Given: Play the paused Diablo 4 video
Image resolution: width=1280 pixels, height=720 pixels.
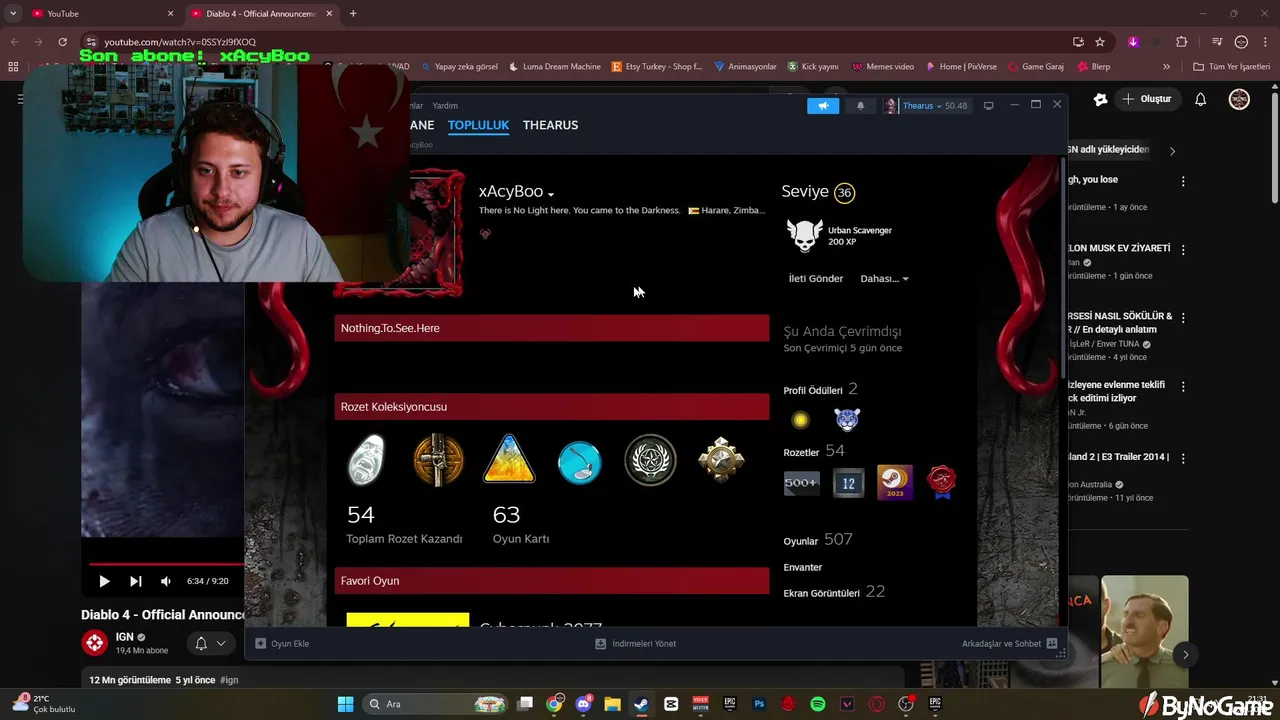Looking at the screenshot, I should point(104,581).
